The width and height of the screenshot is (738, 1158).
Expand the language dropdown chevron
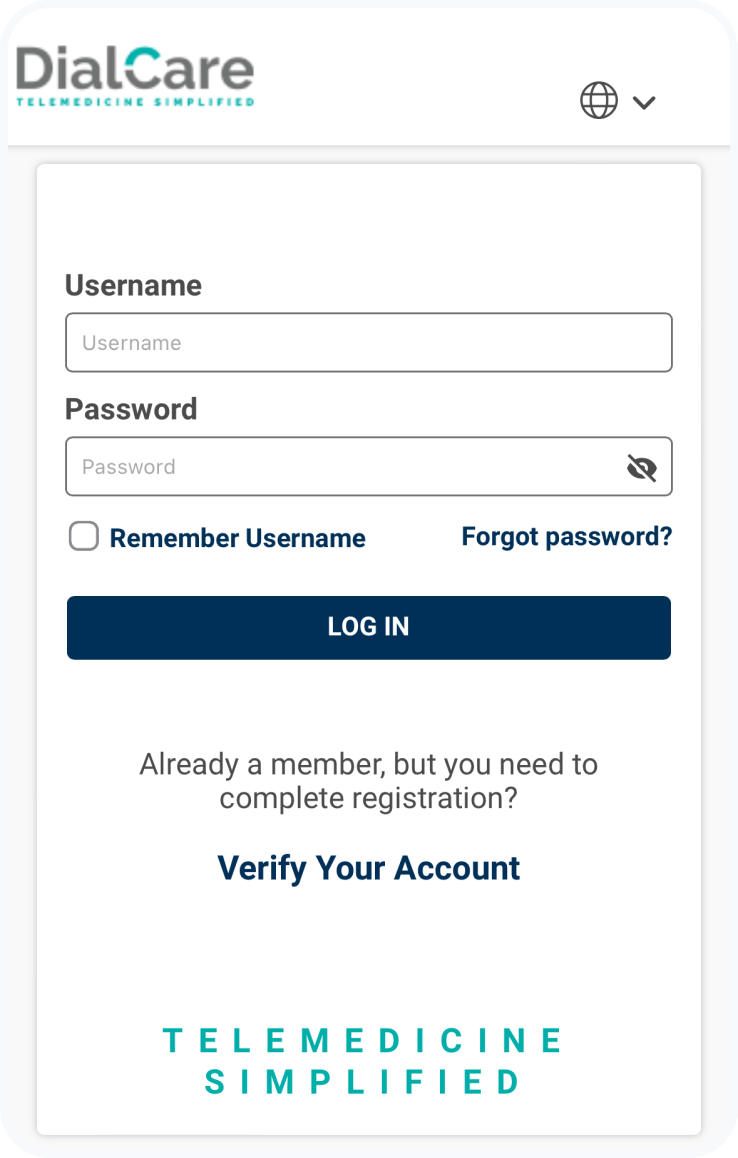coord(644,102)
